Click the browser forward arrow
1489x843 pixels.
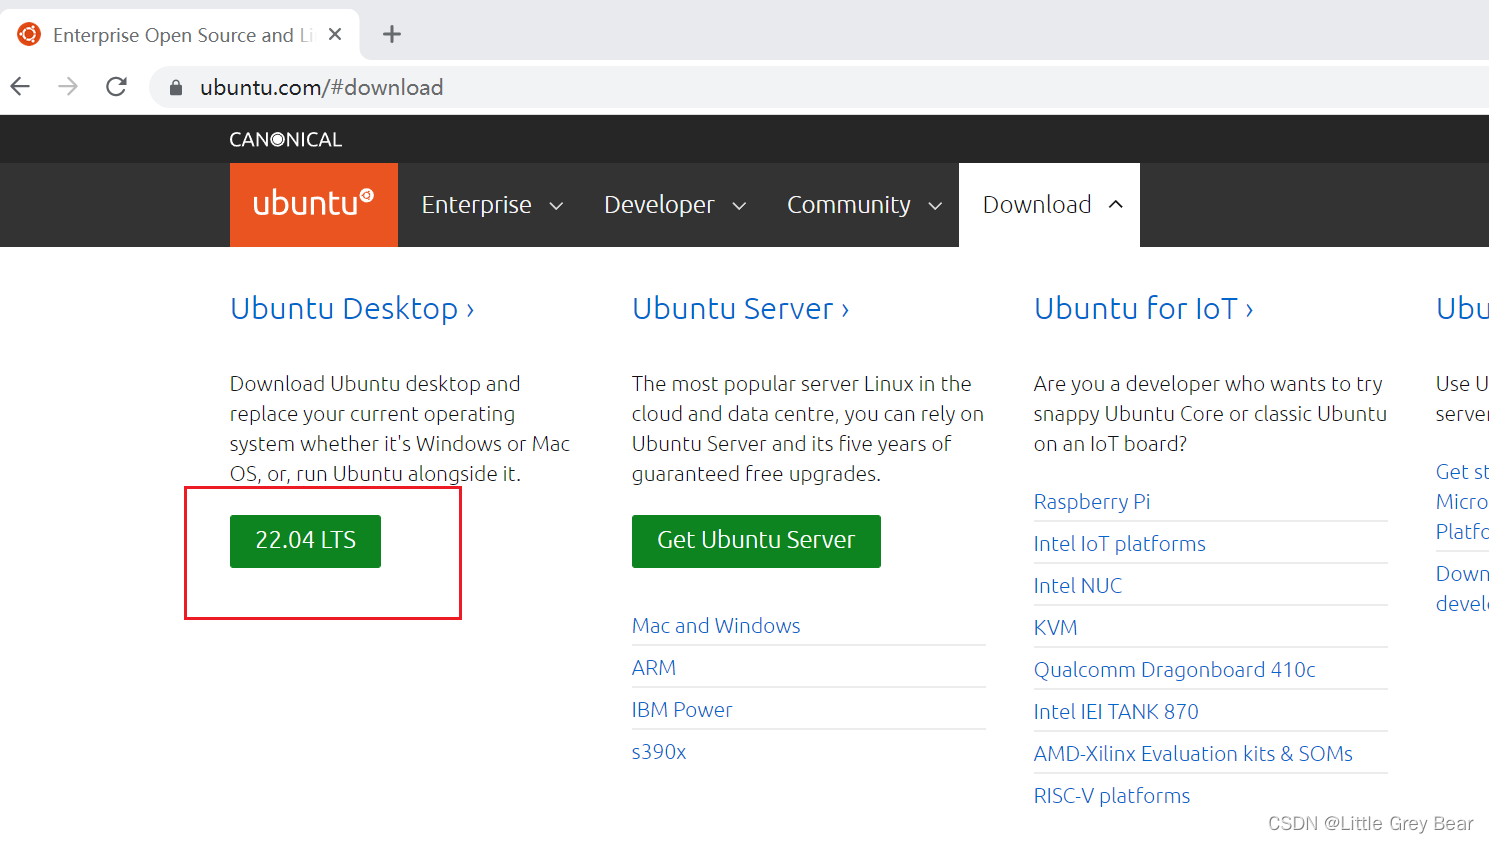pos(68,87)
